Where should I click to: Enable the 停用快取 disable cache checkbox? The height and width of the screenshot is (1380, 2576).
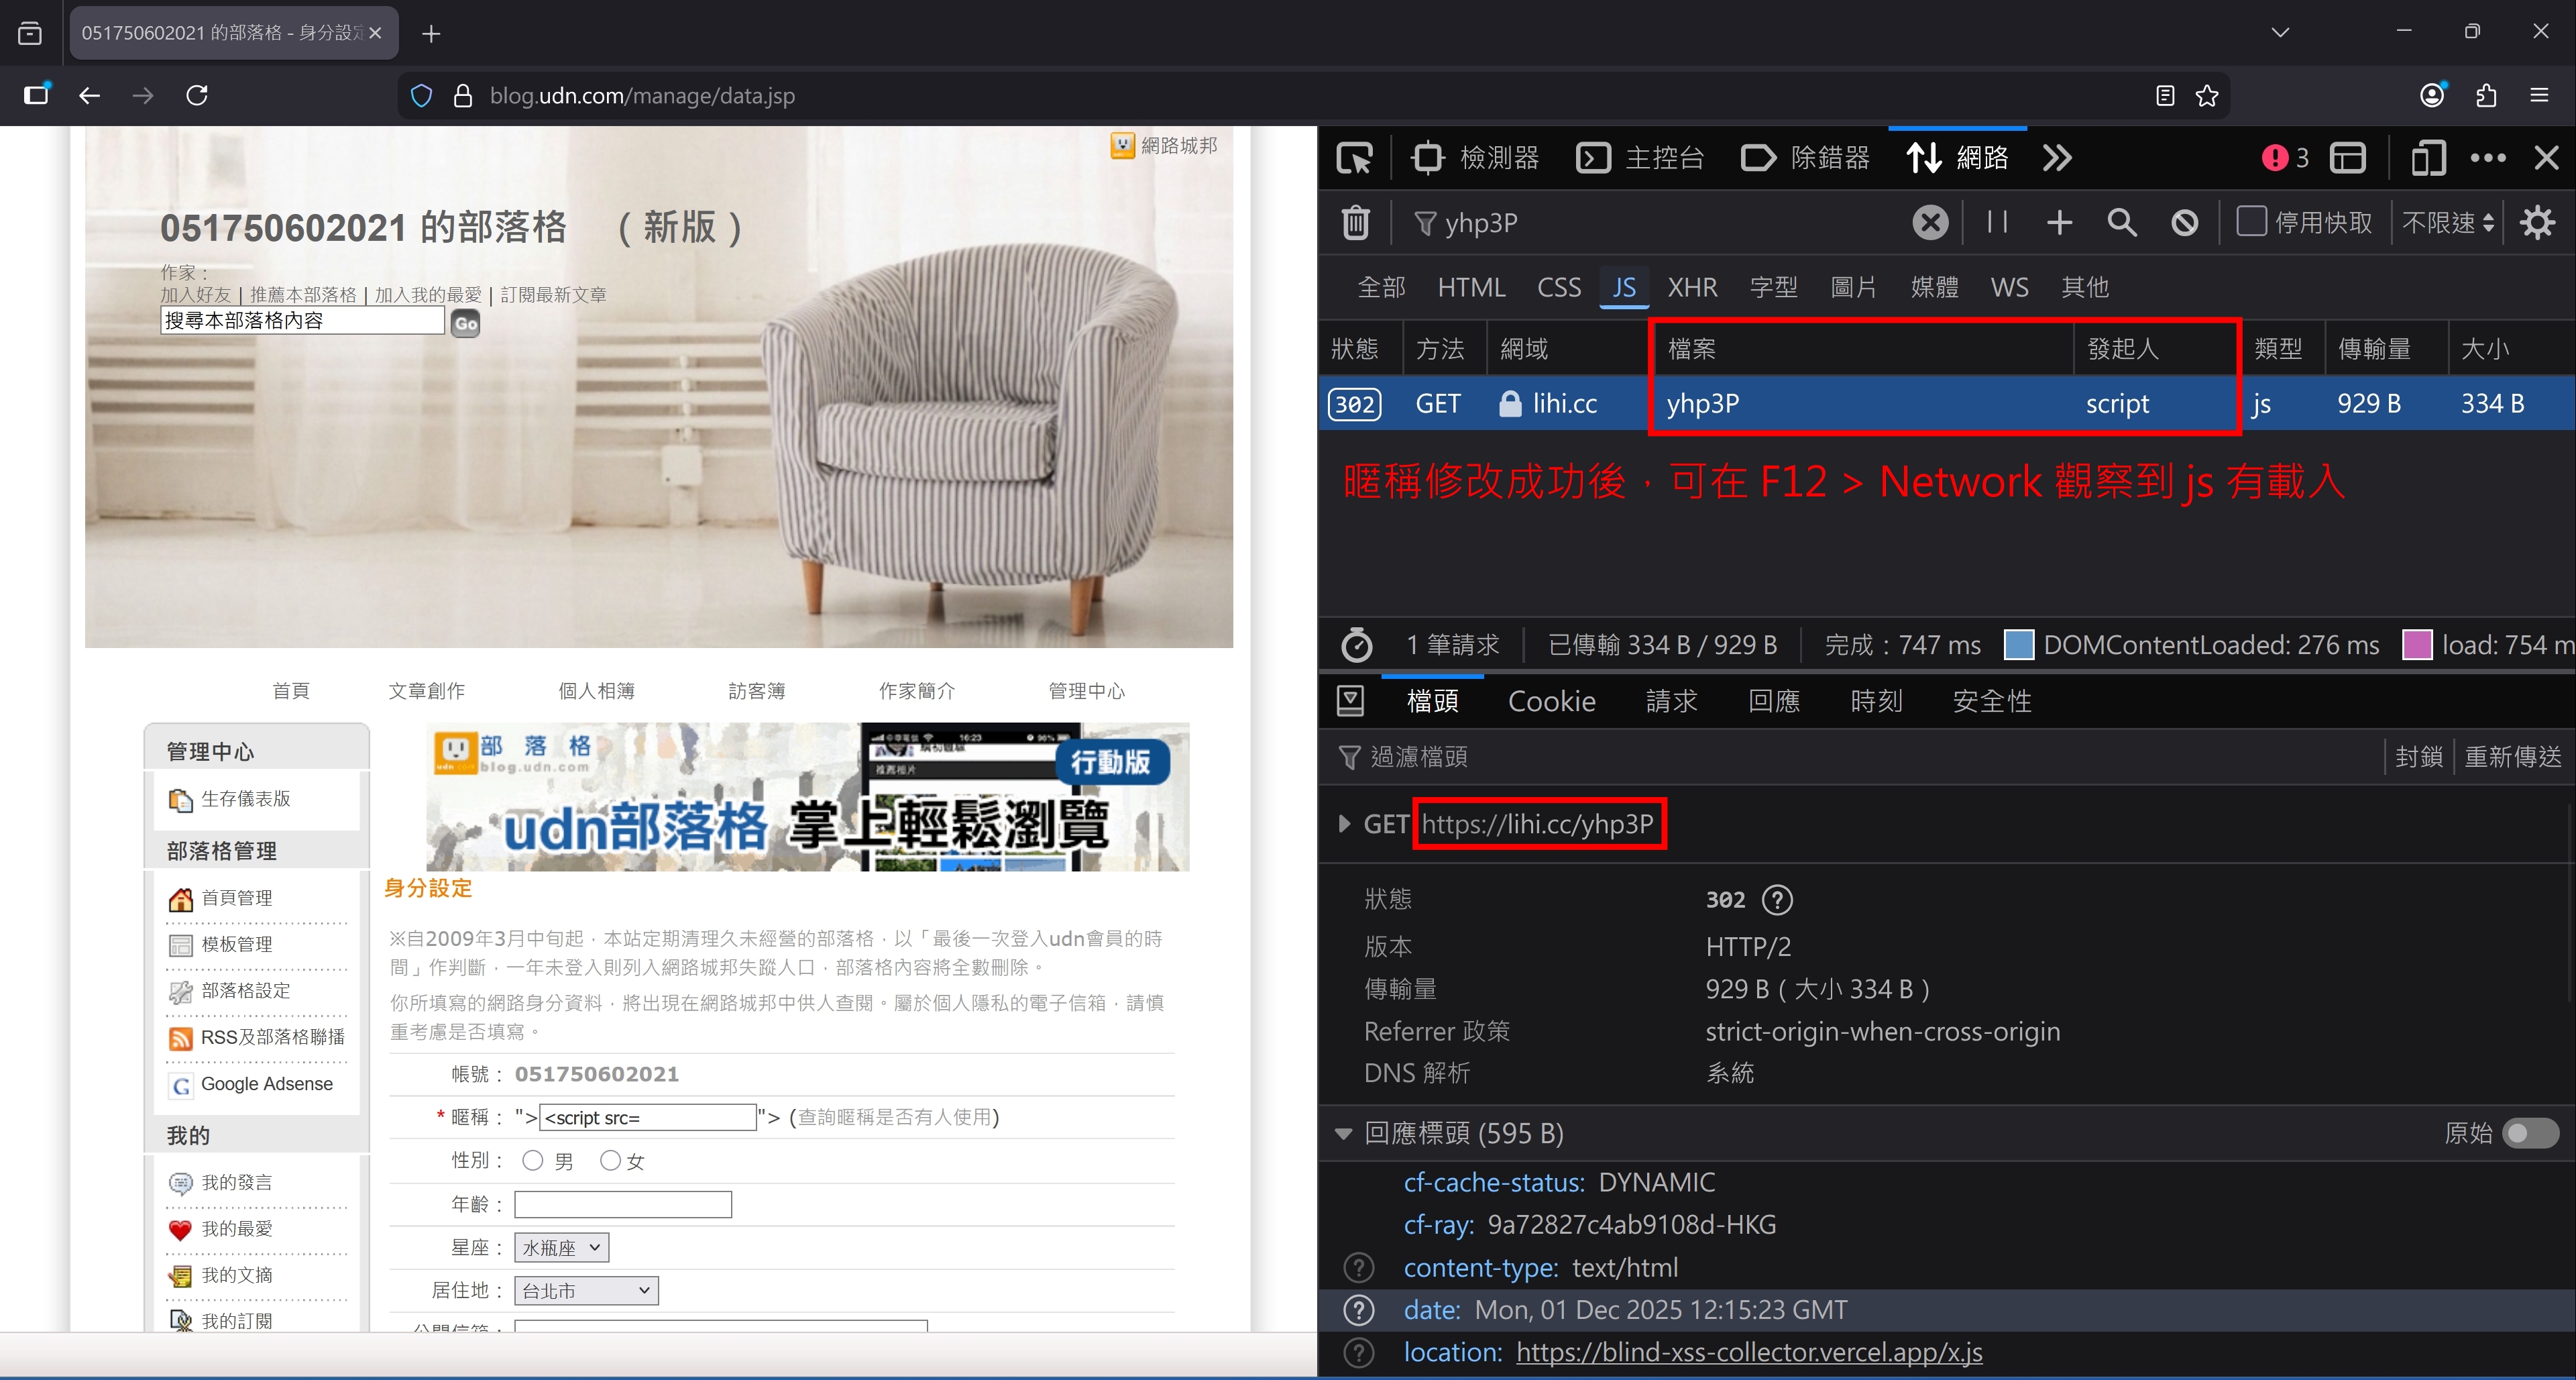click(2251, 221)
